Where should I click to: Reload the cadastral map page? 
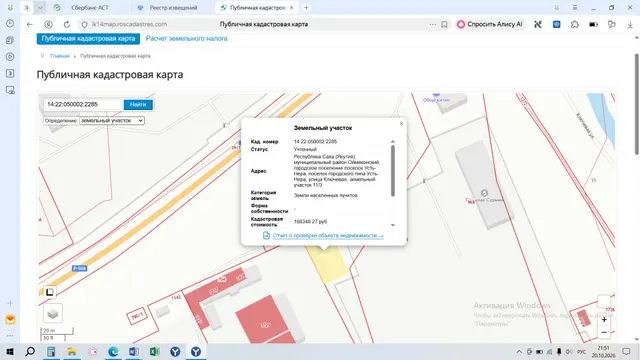(x=67, y=24)
